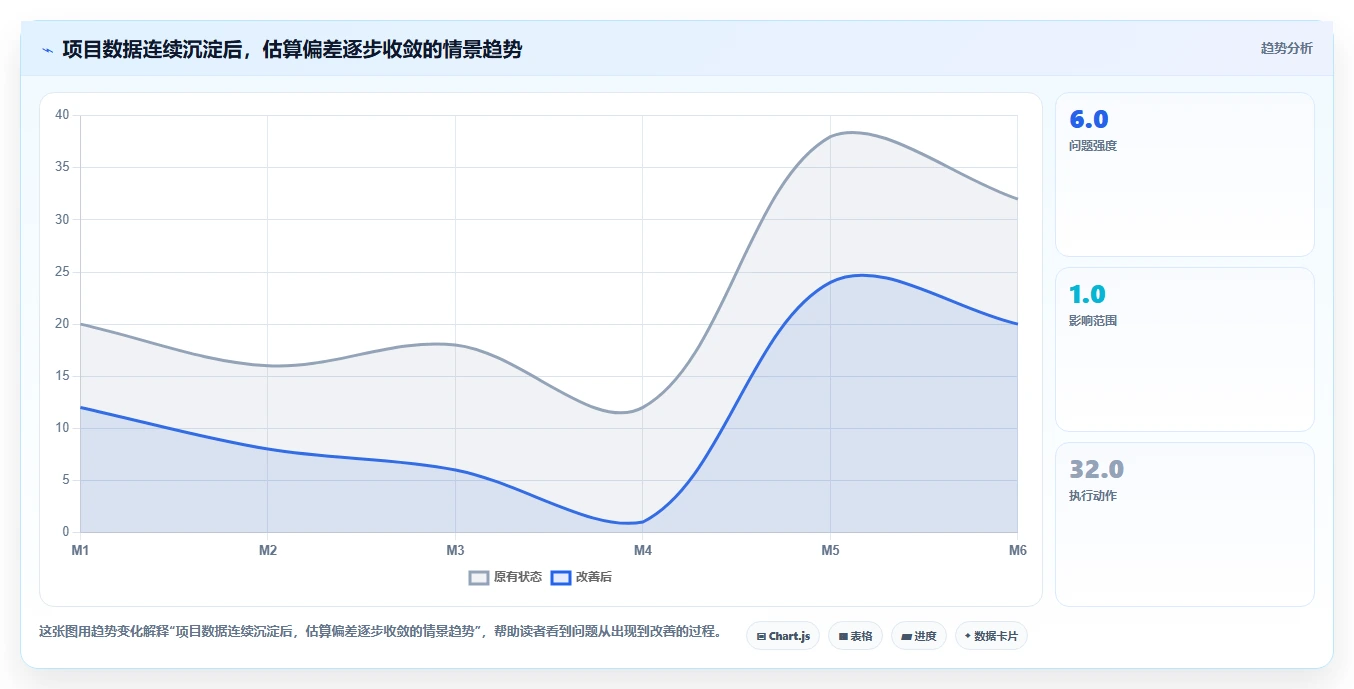The image size is (1354, 689).
Task: Click the 问题强度 label
Action: click(x=1093, y=146)
